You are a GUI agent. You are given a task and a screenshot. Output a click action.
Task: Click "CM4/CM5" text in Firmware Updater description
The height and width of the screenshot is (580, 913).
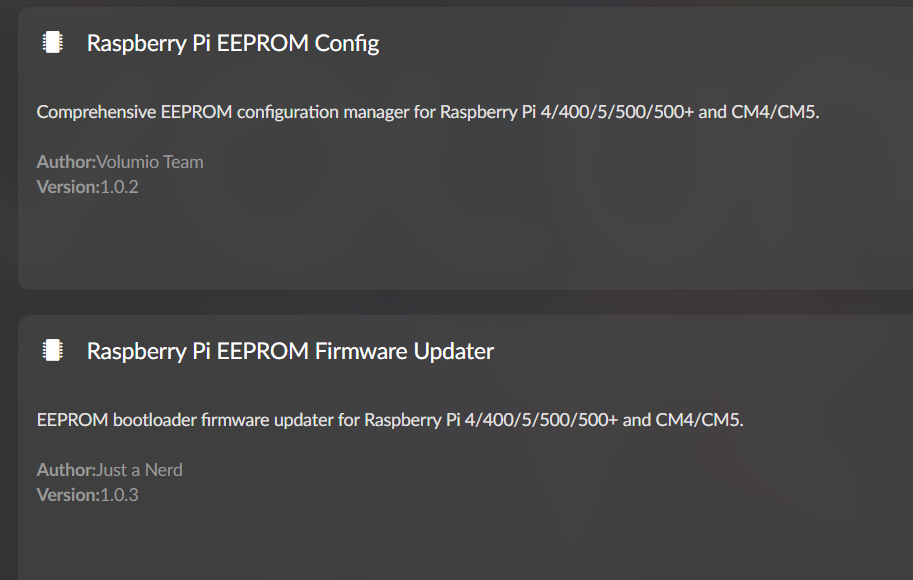[698, 420]
